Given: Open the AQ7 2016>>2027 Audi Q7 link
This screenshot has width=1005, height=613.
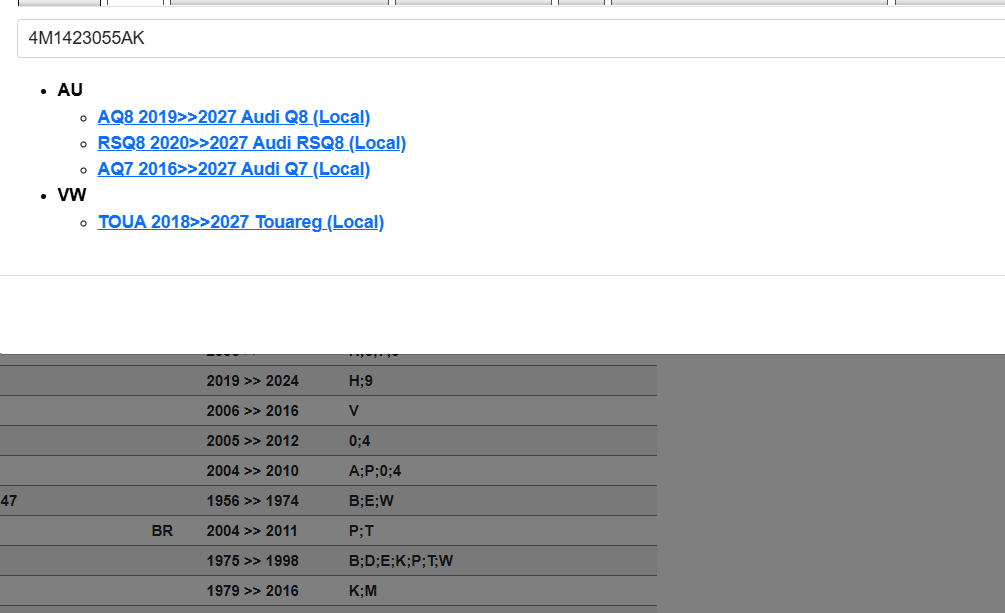Looking at the screenshot, I should (x=234, y=169).
